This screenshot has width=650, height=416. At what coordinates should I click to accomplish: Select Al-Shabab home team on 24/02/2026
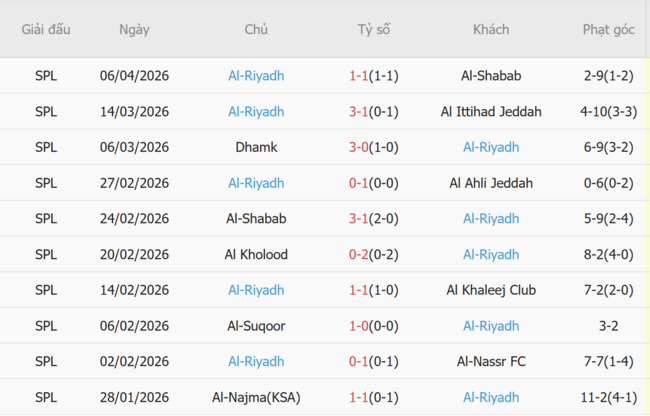[256, 219]
